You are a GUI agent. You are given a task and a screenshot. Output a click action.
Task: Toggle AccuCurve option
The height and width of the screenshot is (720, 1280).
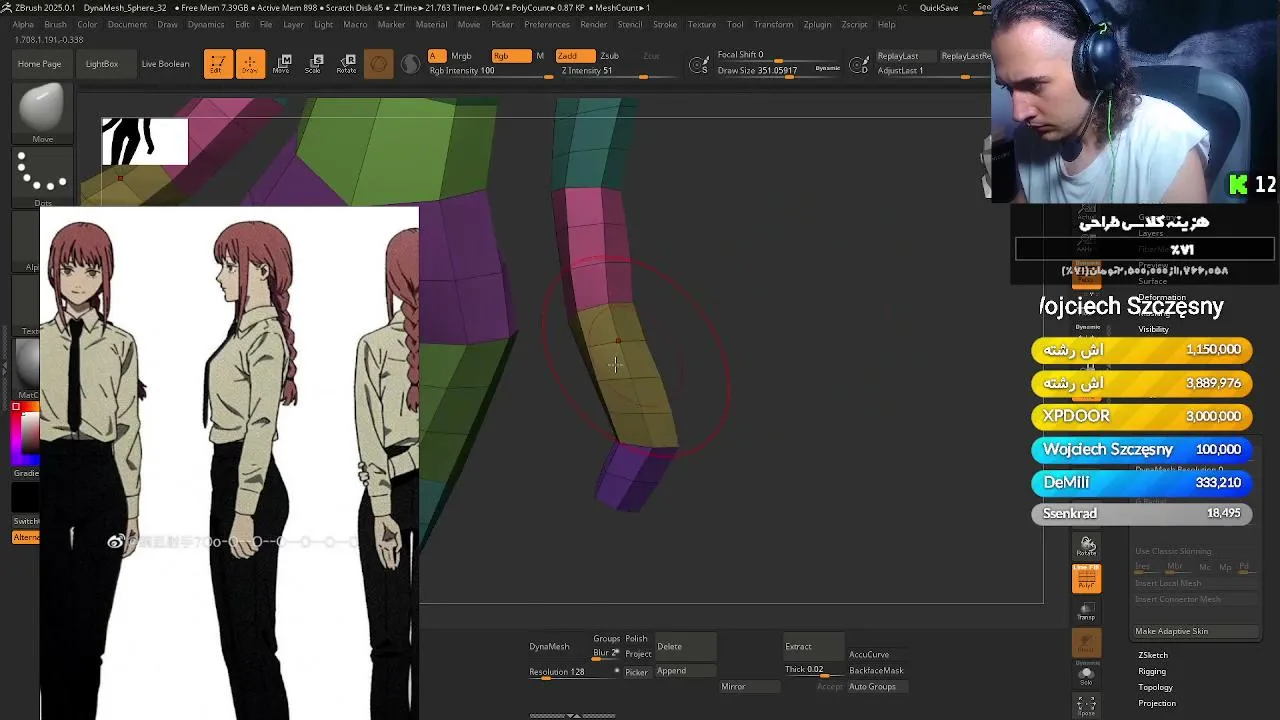pyautogui.click(x=869, y=655)
